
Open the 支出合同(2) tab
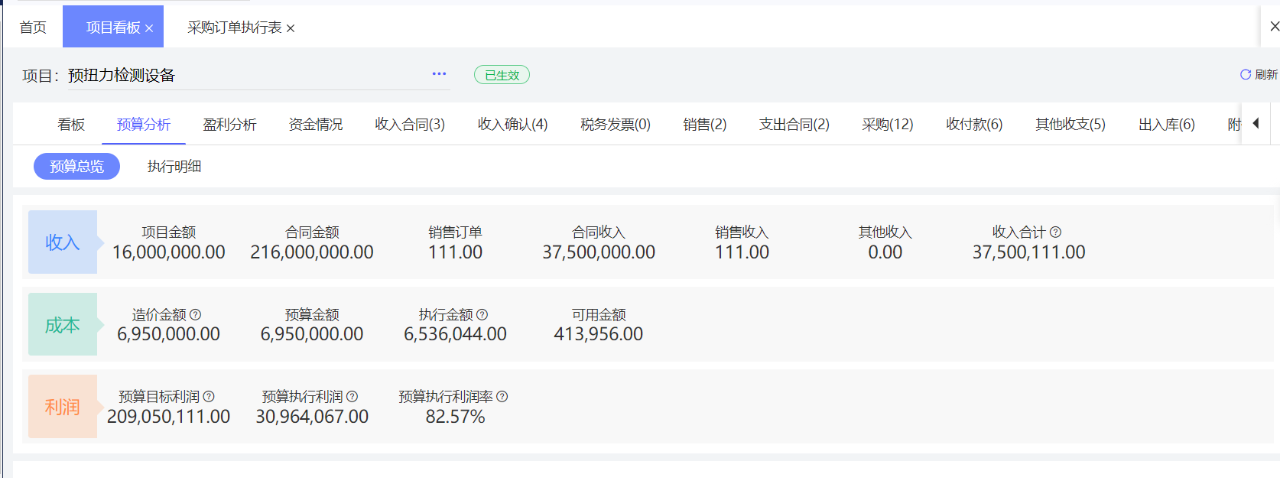pyautogui.click(x=794, y=125)
